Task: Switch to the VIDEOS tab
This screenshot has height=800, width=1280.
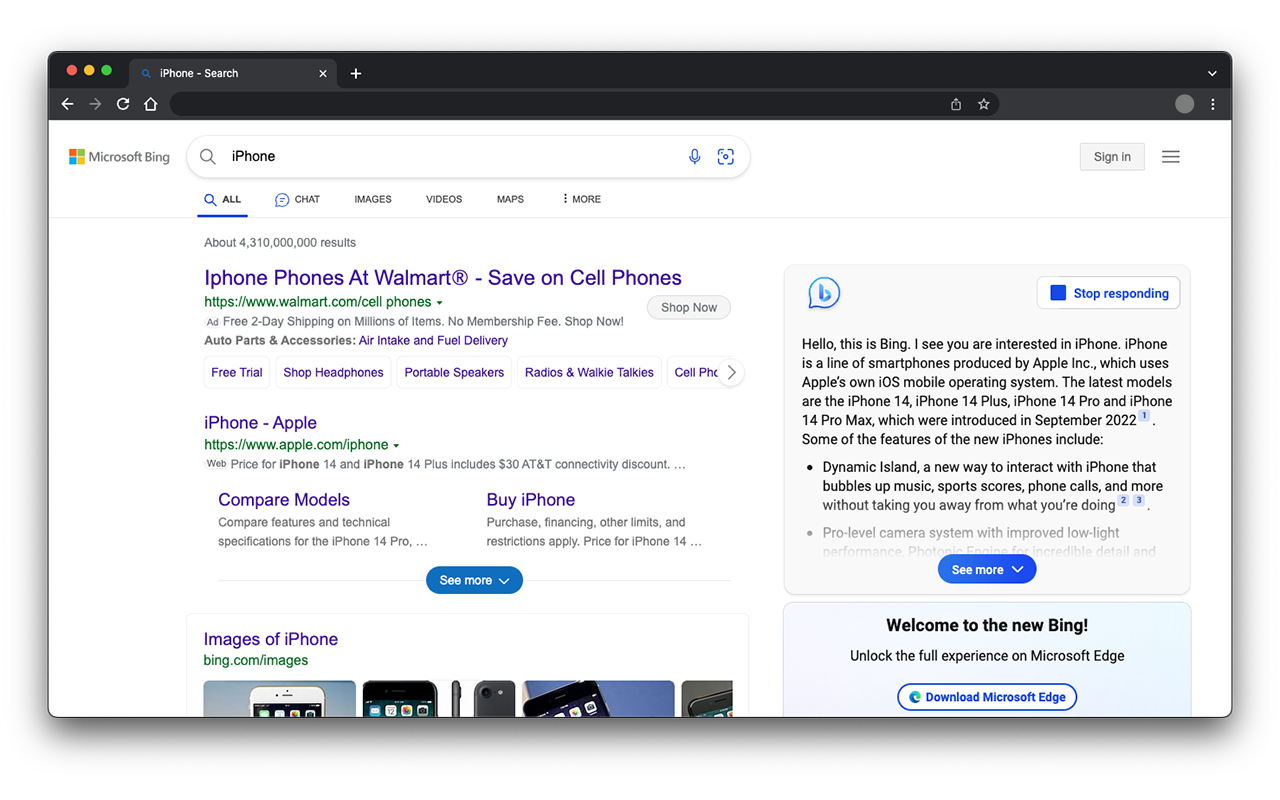Action: pyautogui.click(x=443, y=199)
